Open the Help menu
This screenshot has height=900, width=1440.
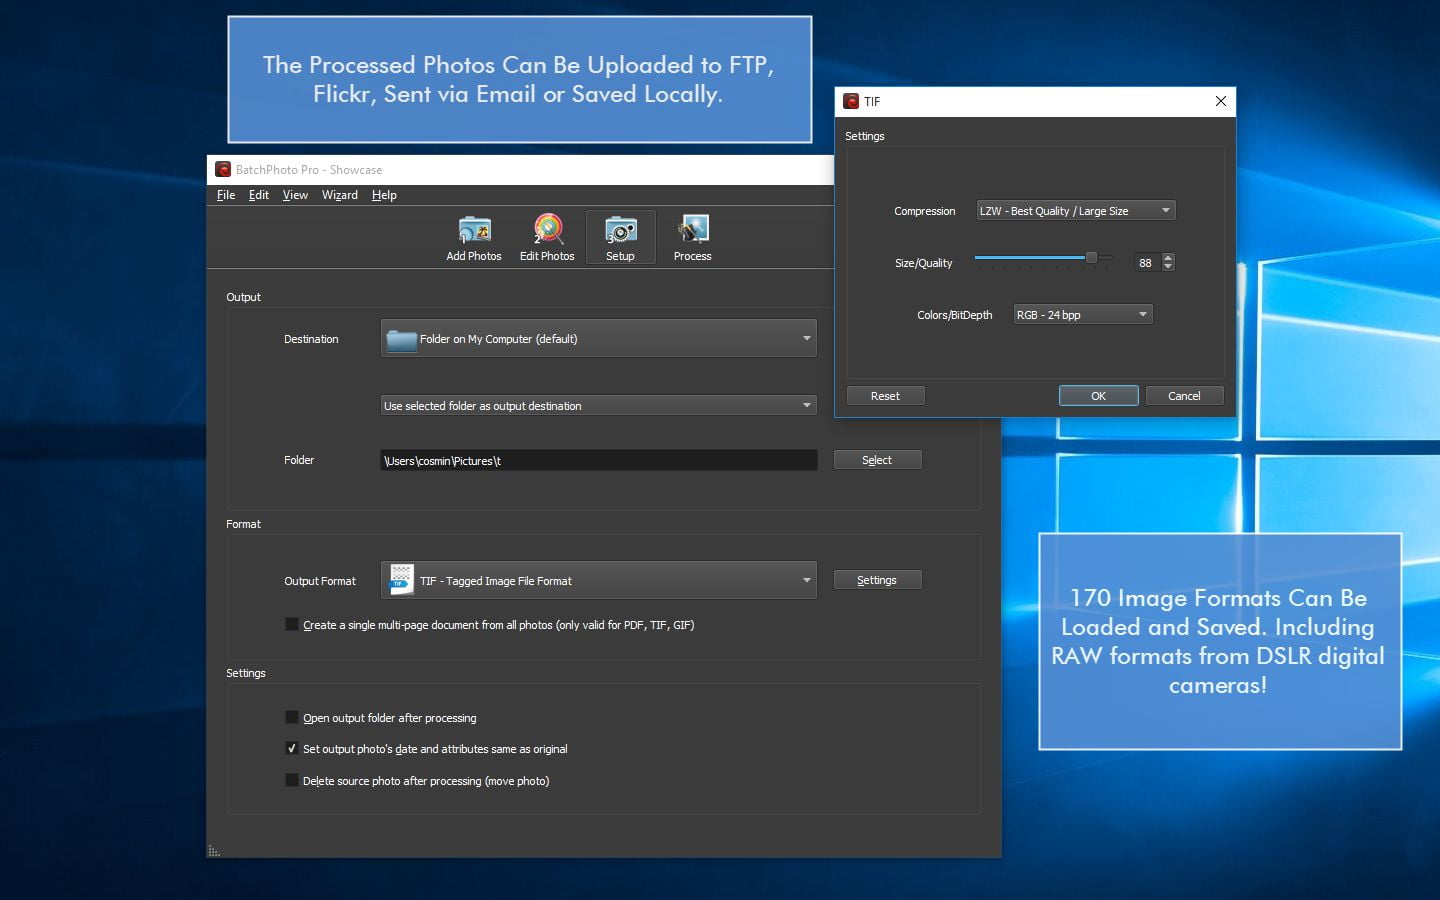(384, 195)
